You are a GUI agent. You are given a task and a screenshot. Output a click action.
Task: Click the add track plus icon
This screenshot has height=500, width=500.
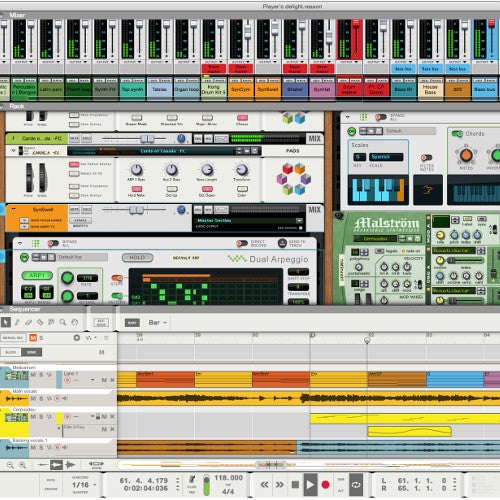click(77, 337)
